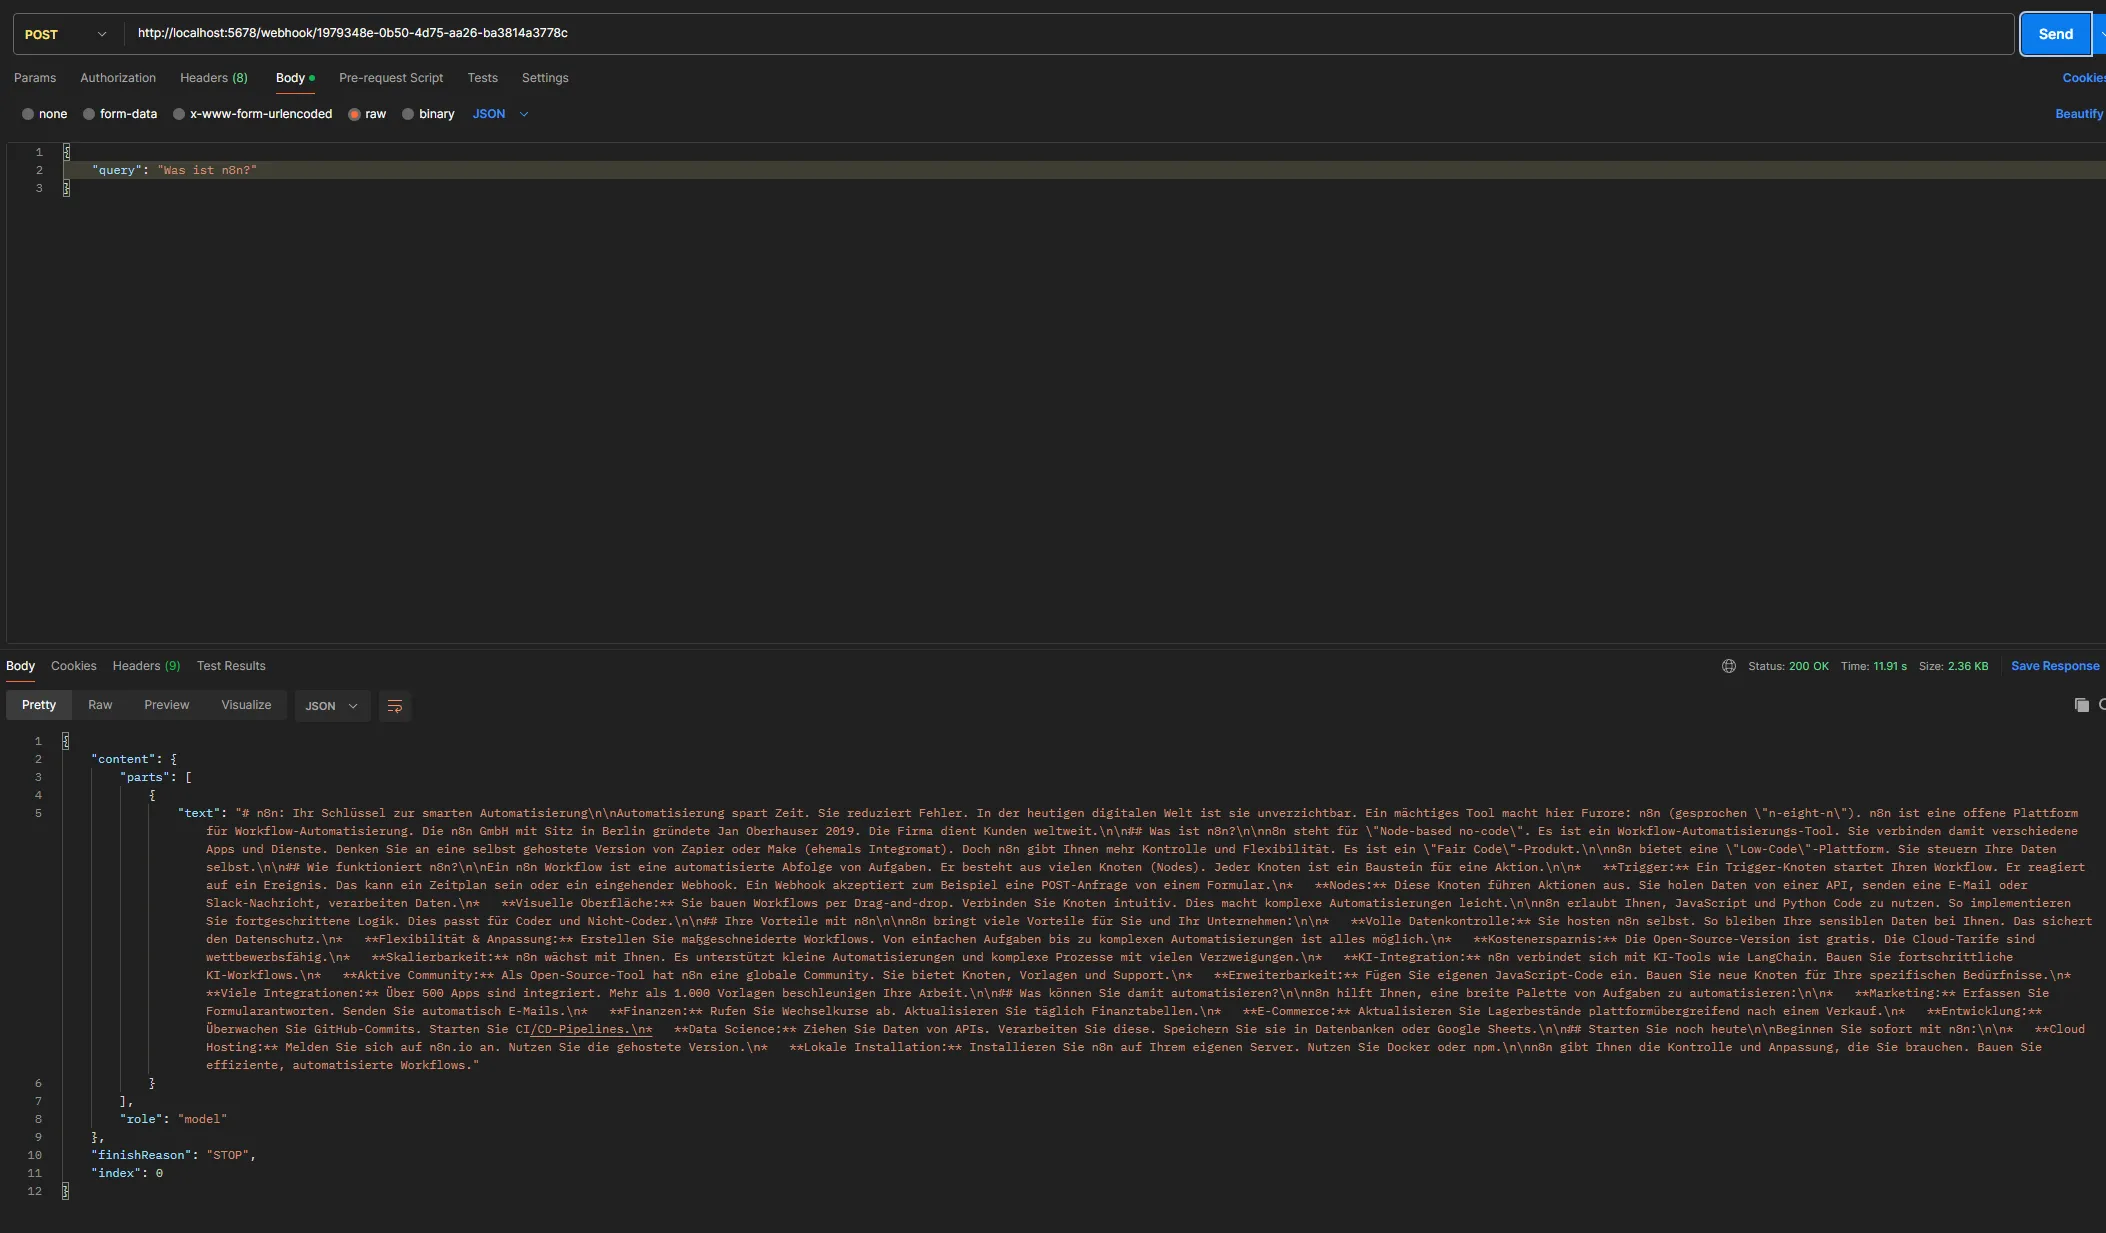Open the response format JSON dropdown
The height and width of the screenshot is (1233, 2106).
coord(332,706)
